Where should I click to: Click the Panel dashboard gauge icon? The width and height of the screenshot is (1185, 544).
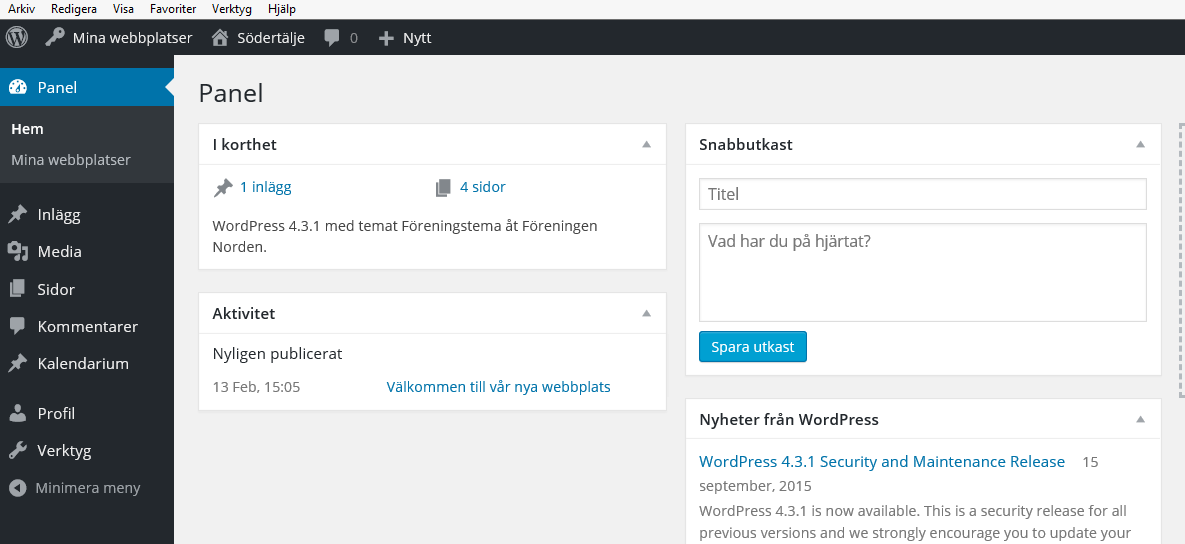[17, 88]
